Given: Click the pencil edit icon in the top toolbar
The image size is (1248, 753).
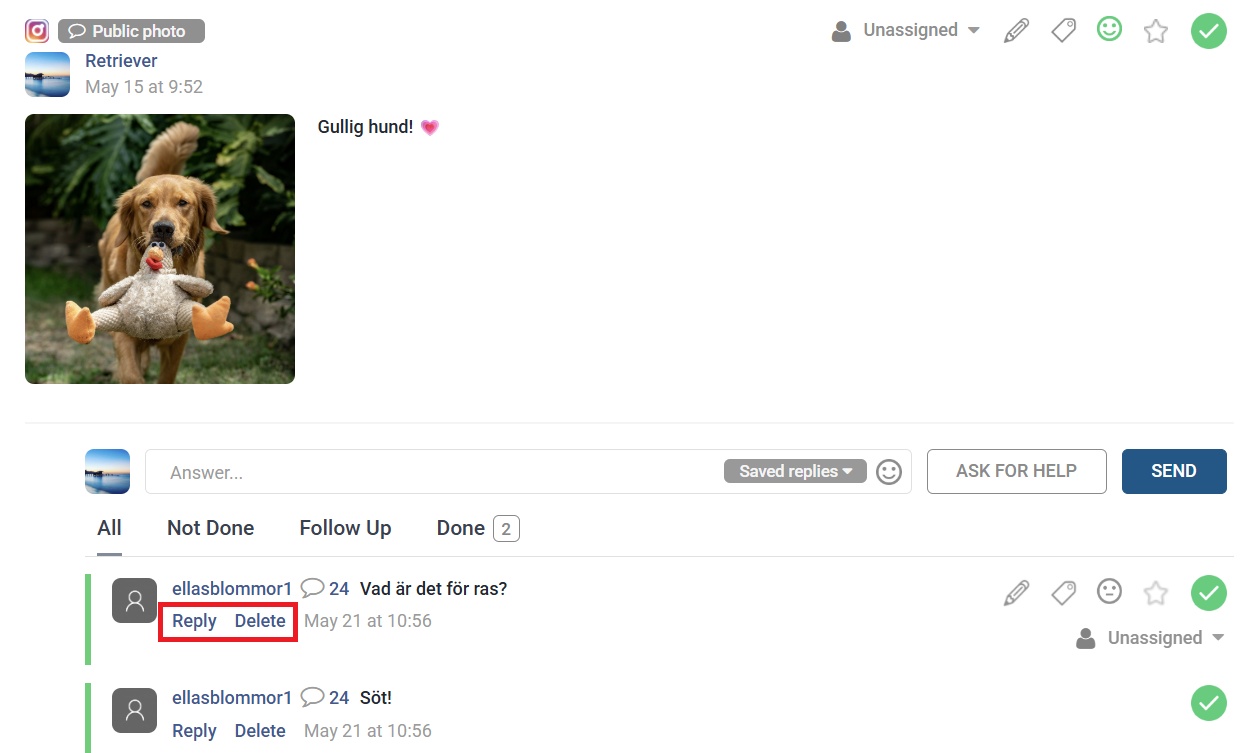Looking at the screenshot, I should [1016, 31].
